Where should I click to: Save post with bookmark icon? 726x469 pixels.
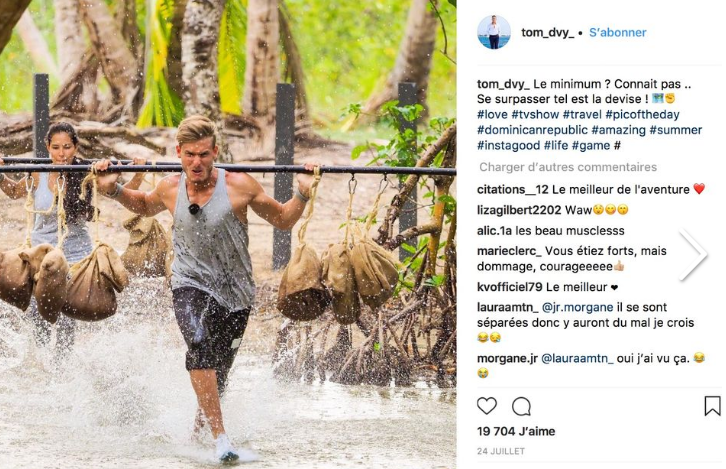click(712, 406)
